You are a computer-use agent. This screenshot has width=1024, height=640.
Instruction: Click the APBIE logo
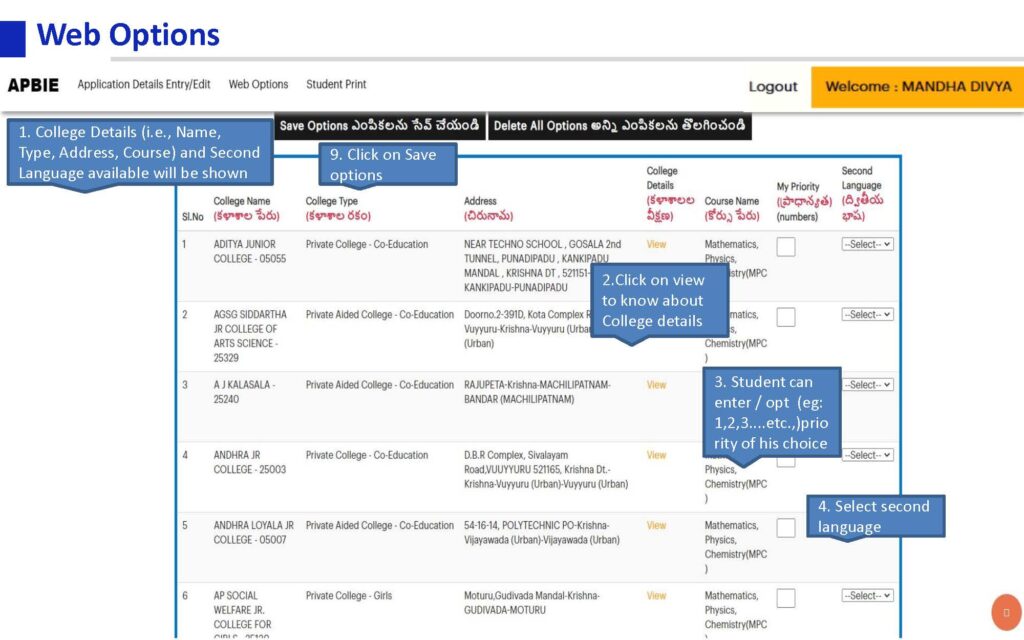(x=33, y=85)
